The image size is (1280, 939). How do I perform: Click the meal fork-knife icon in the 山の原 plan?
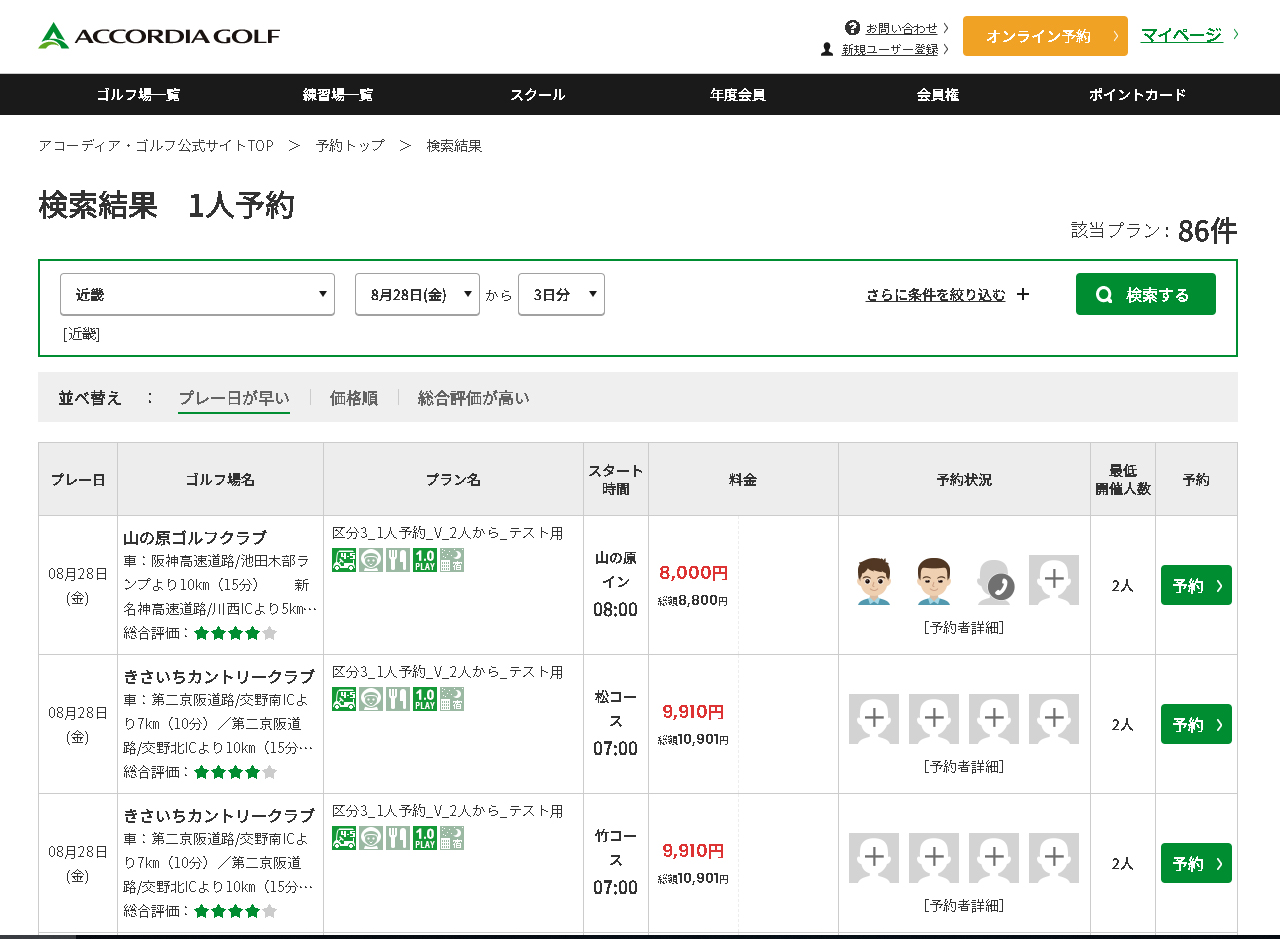tap(398, 560)
